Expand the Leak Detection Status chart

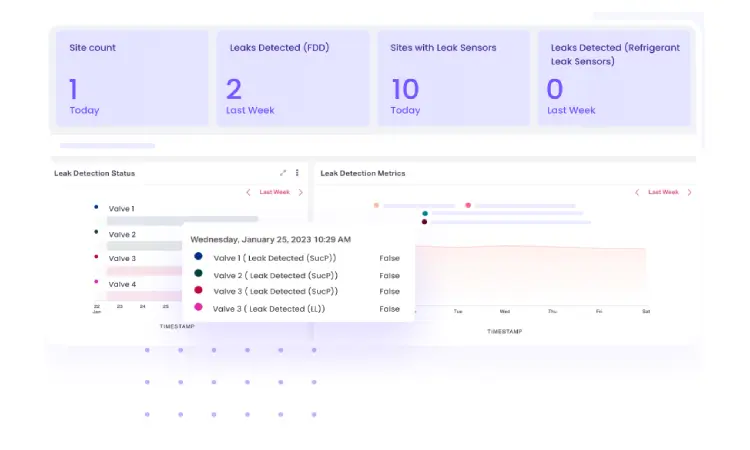(x=283, y=173)
